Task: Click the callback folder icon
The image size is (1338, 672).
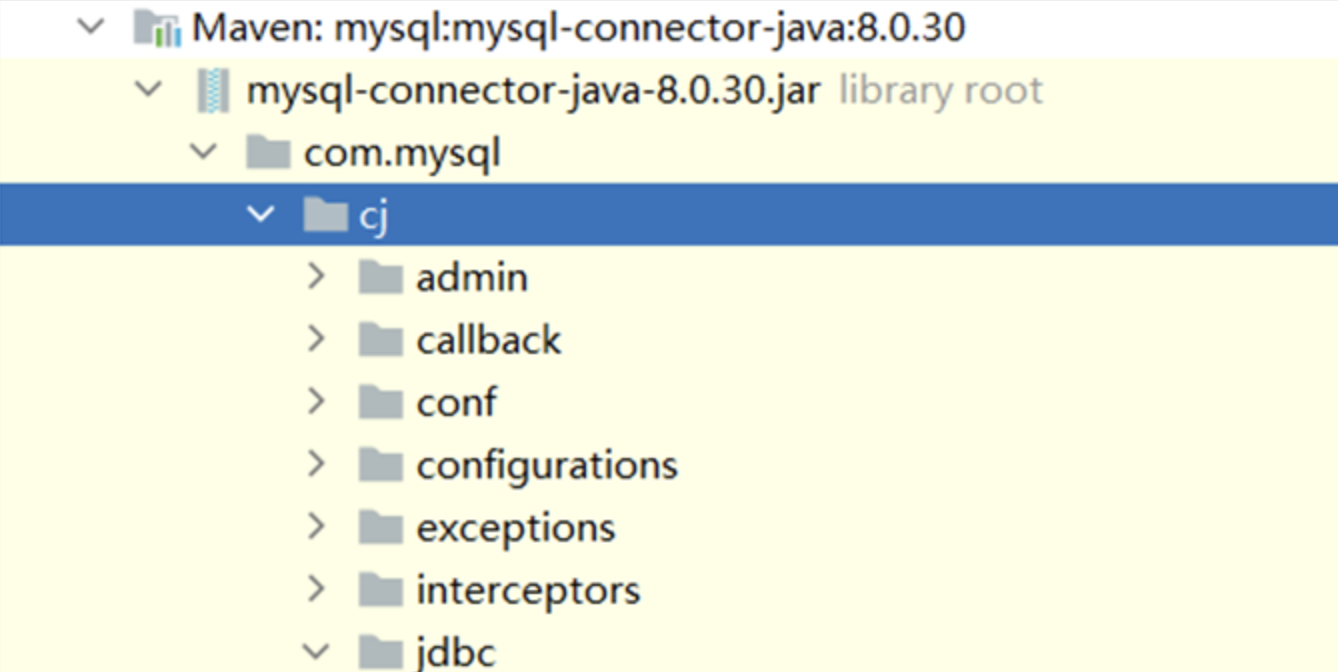Action: [381, 340]
